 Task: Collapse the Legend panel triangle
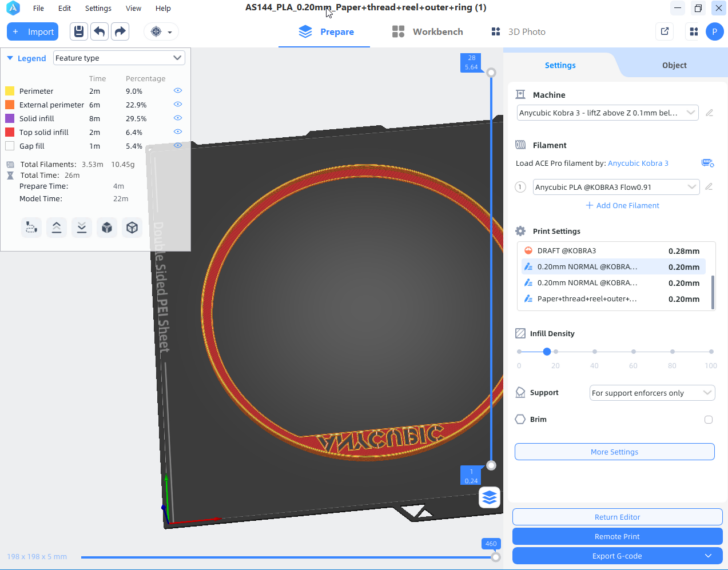click(x=10, y=58)
